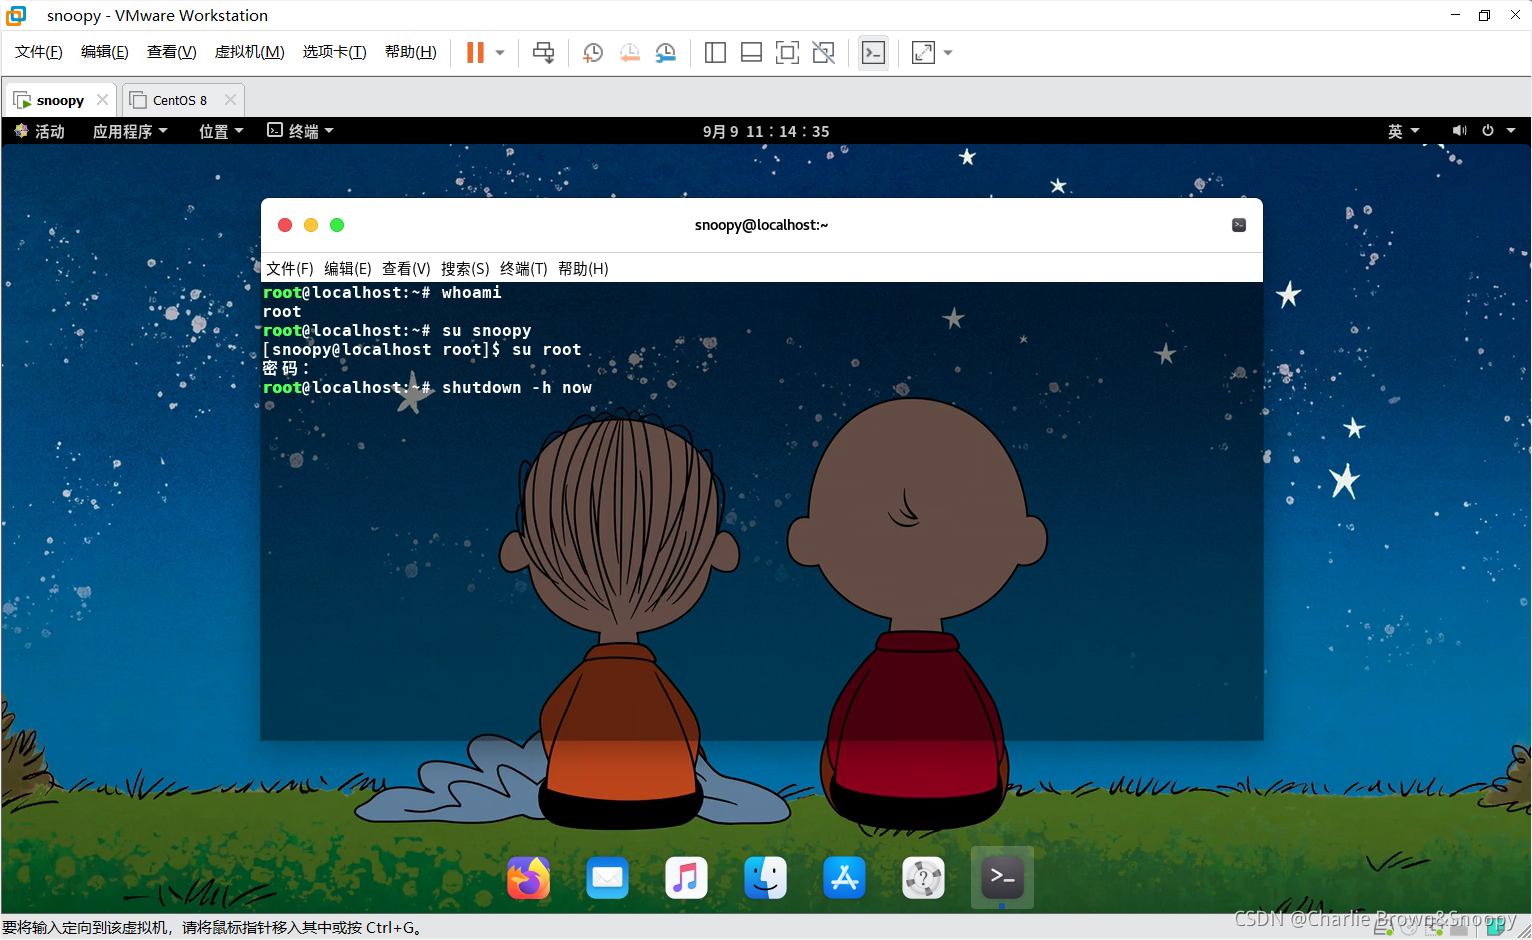The width and height of the screenshot is (1532, 940).
Task: Click the red close dot of the terminal
Action: [285, 225]
